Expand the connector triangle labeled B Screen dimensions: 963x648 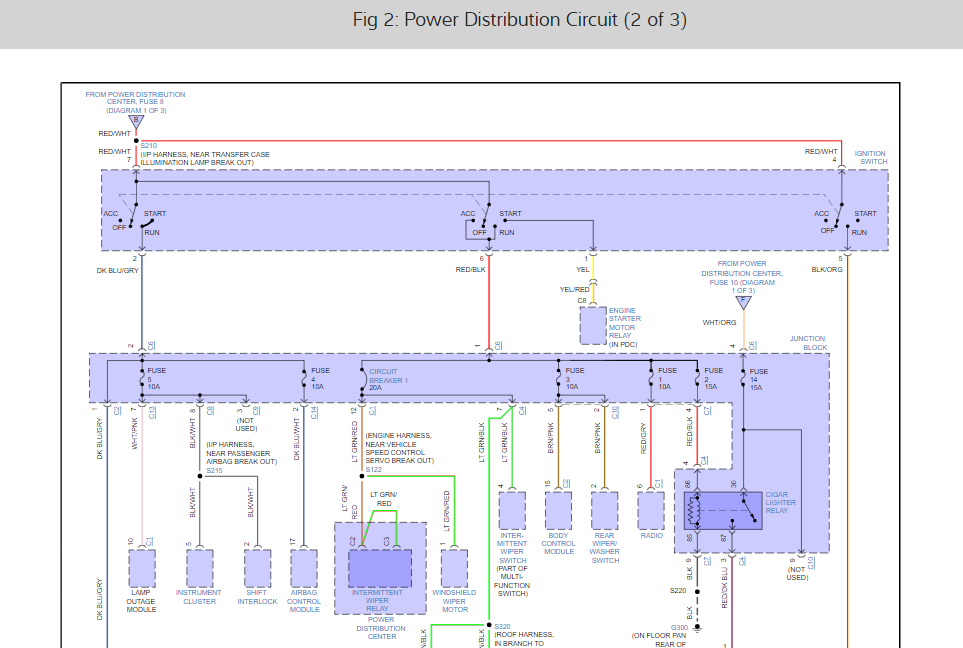tap(137, 120)
